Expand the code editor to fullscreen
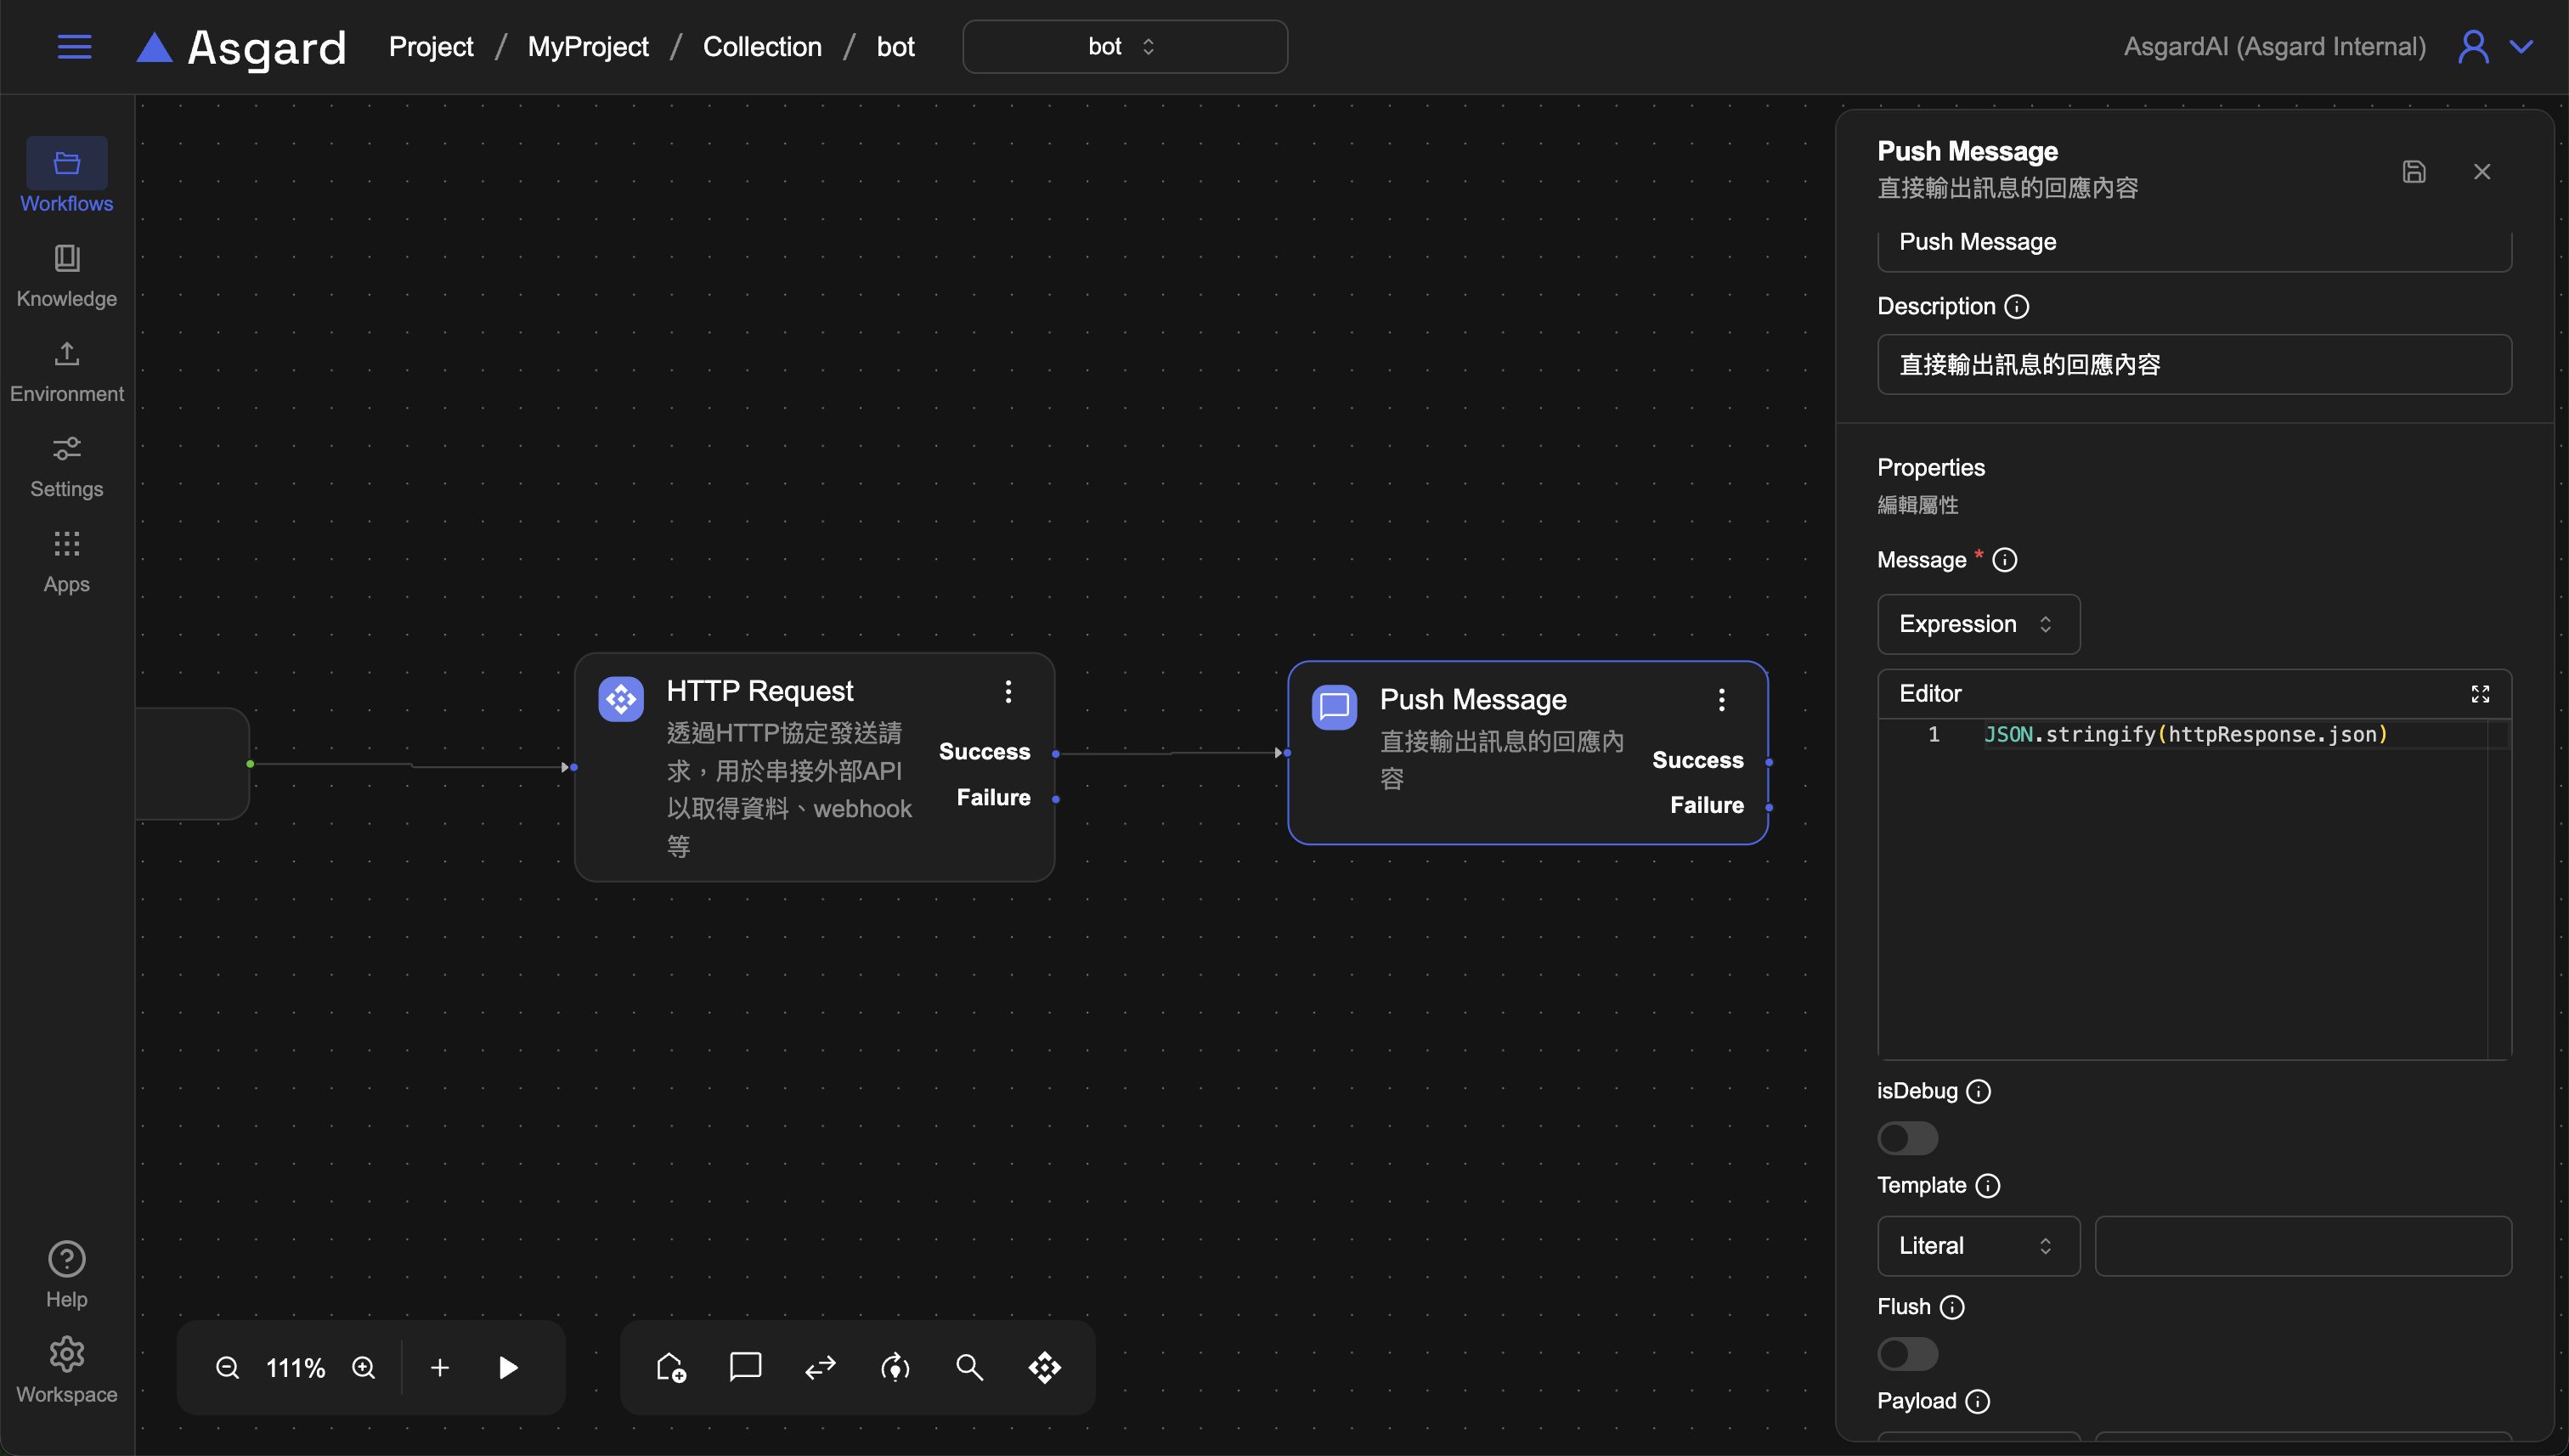 point(2480,693)
